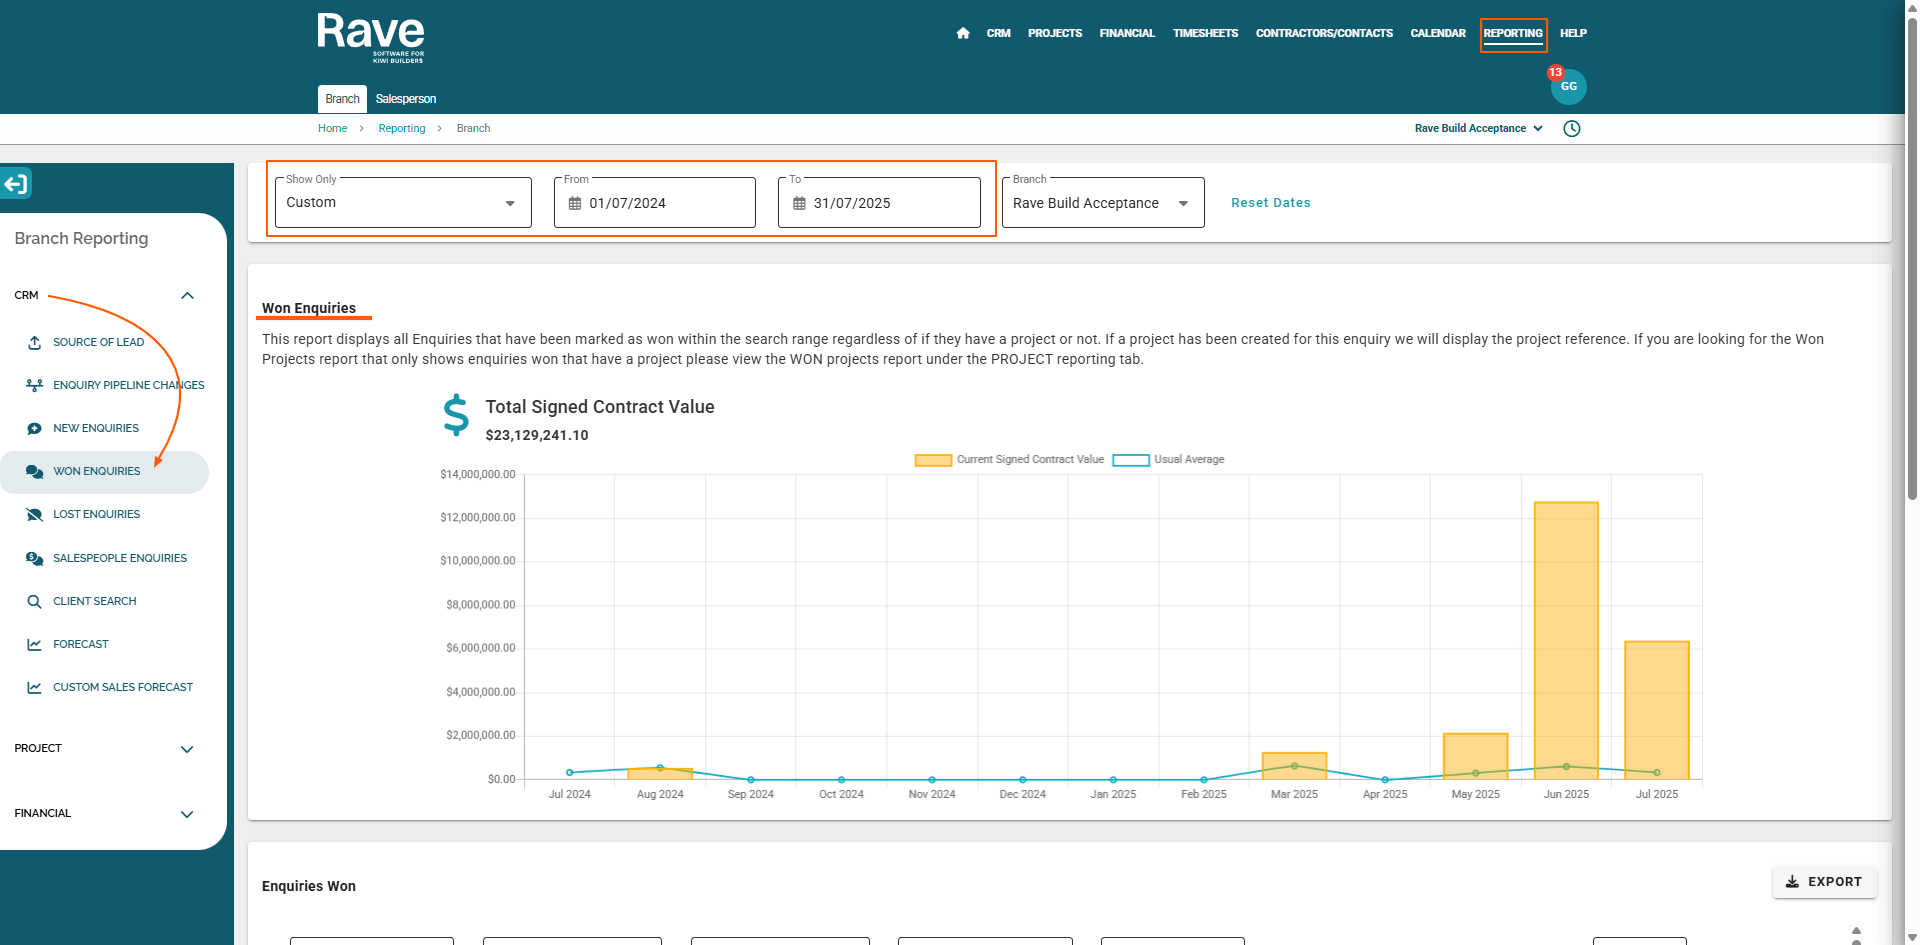Click the Client Search magnifier icon
This screenshot has width=1920, height=945.
tap(34, 601)
